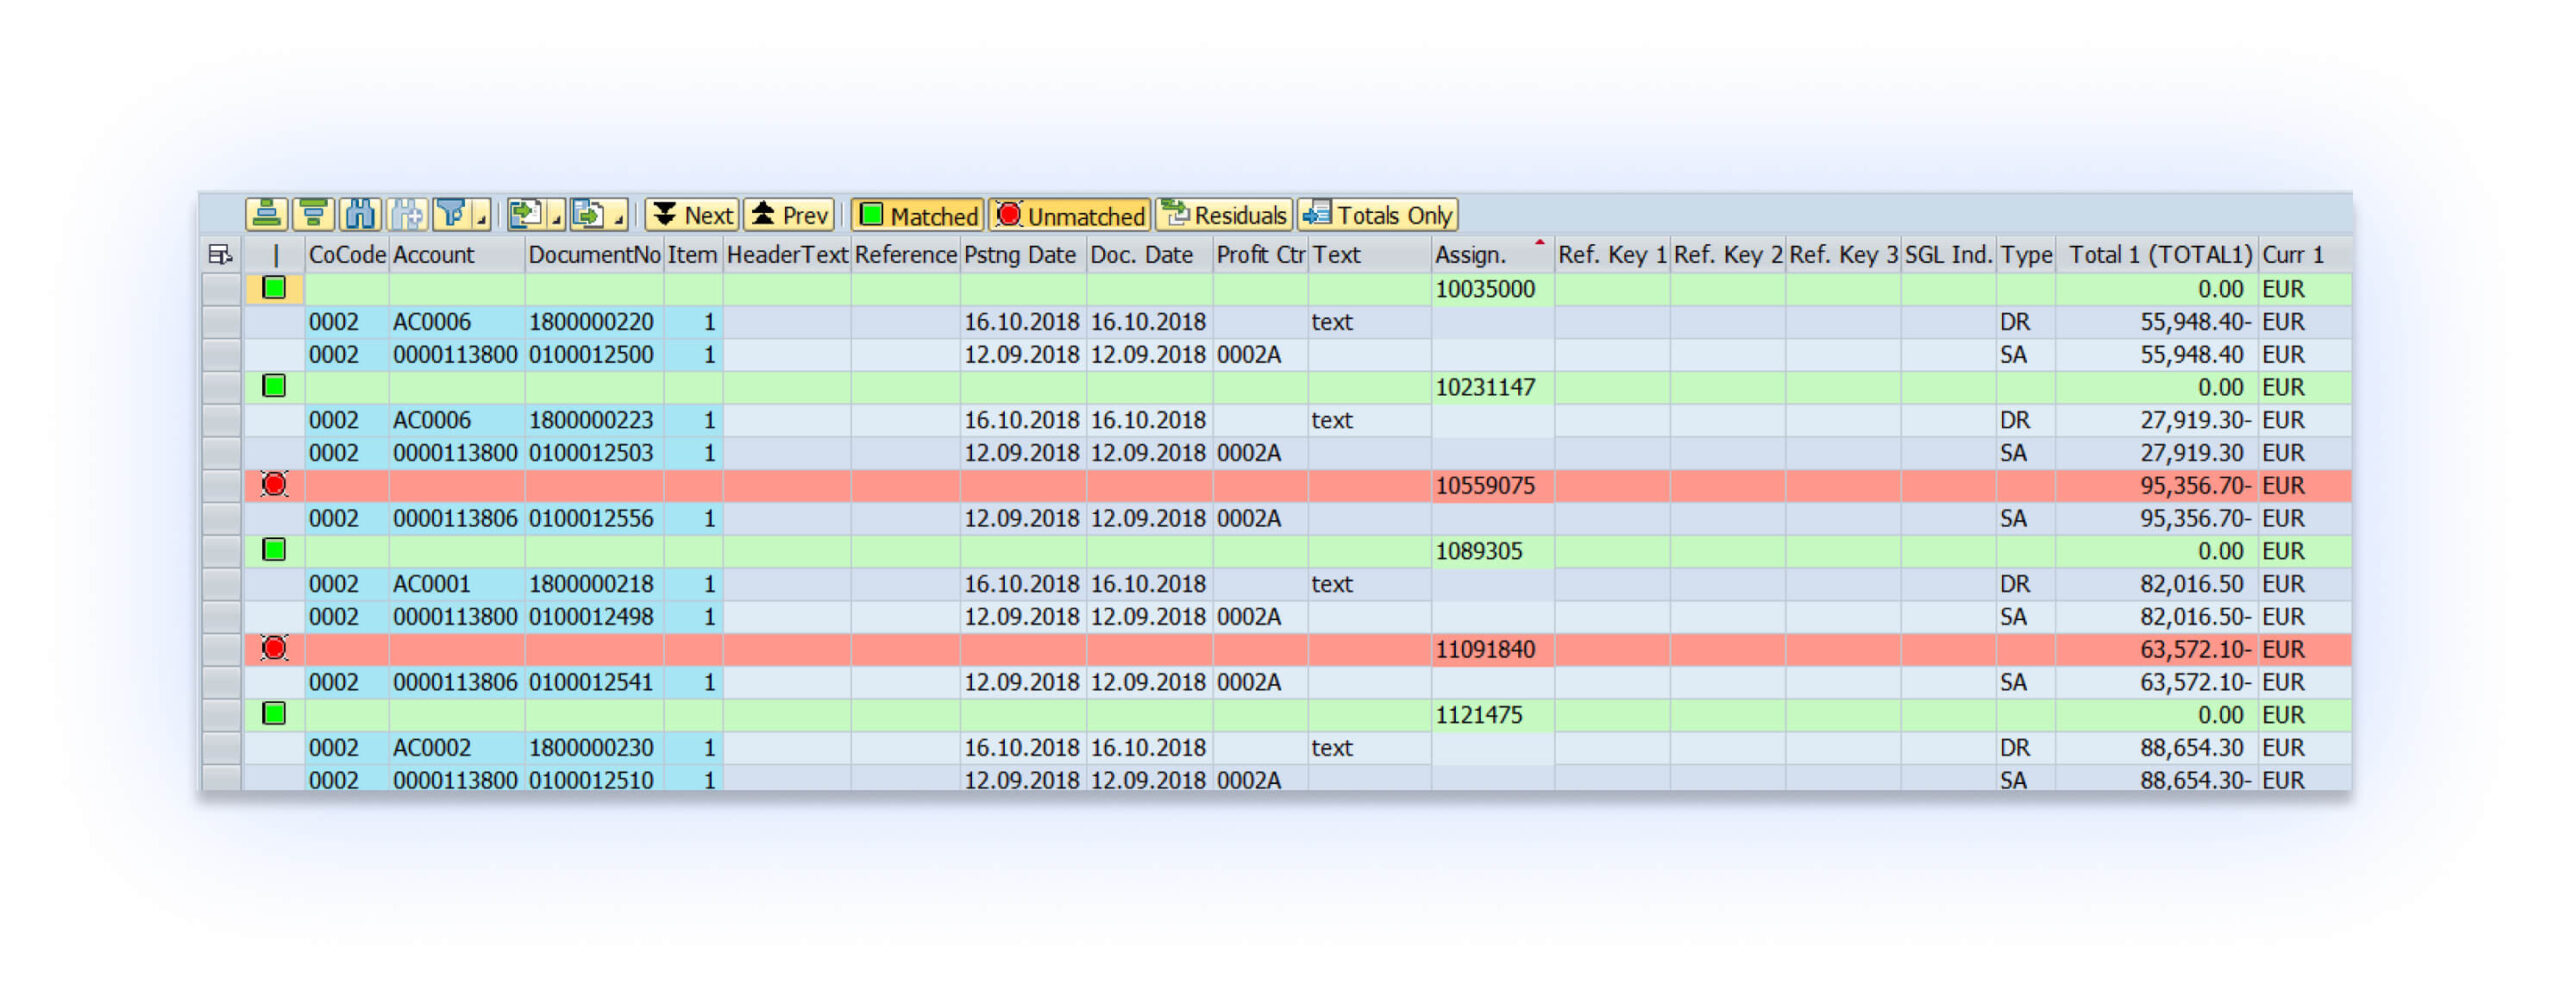Open Find with the binoculars icon
Viewport: 2560px width, 985px height.
[359, 214]
